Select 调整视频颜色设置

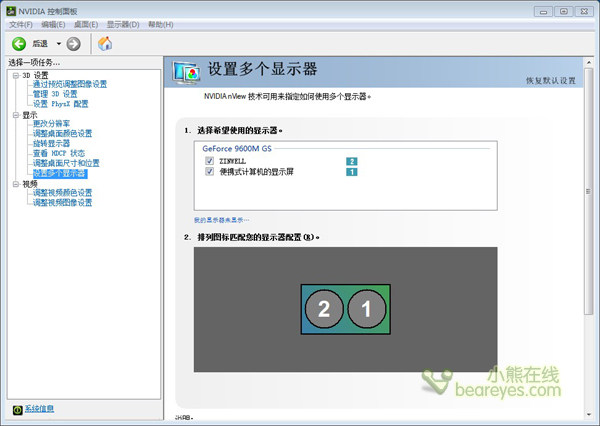62,193
